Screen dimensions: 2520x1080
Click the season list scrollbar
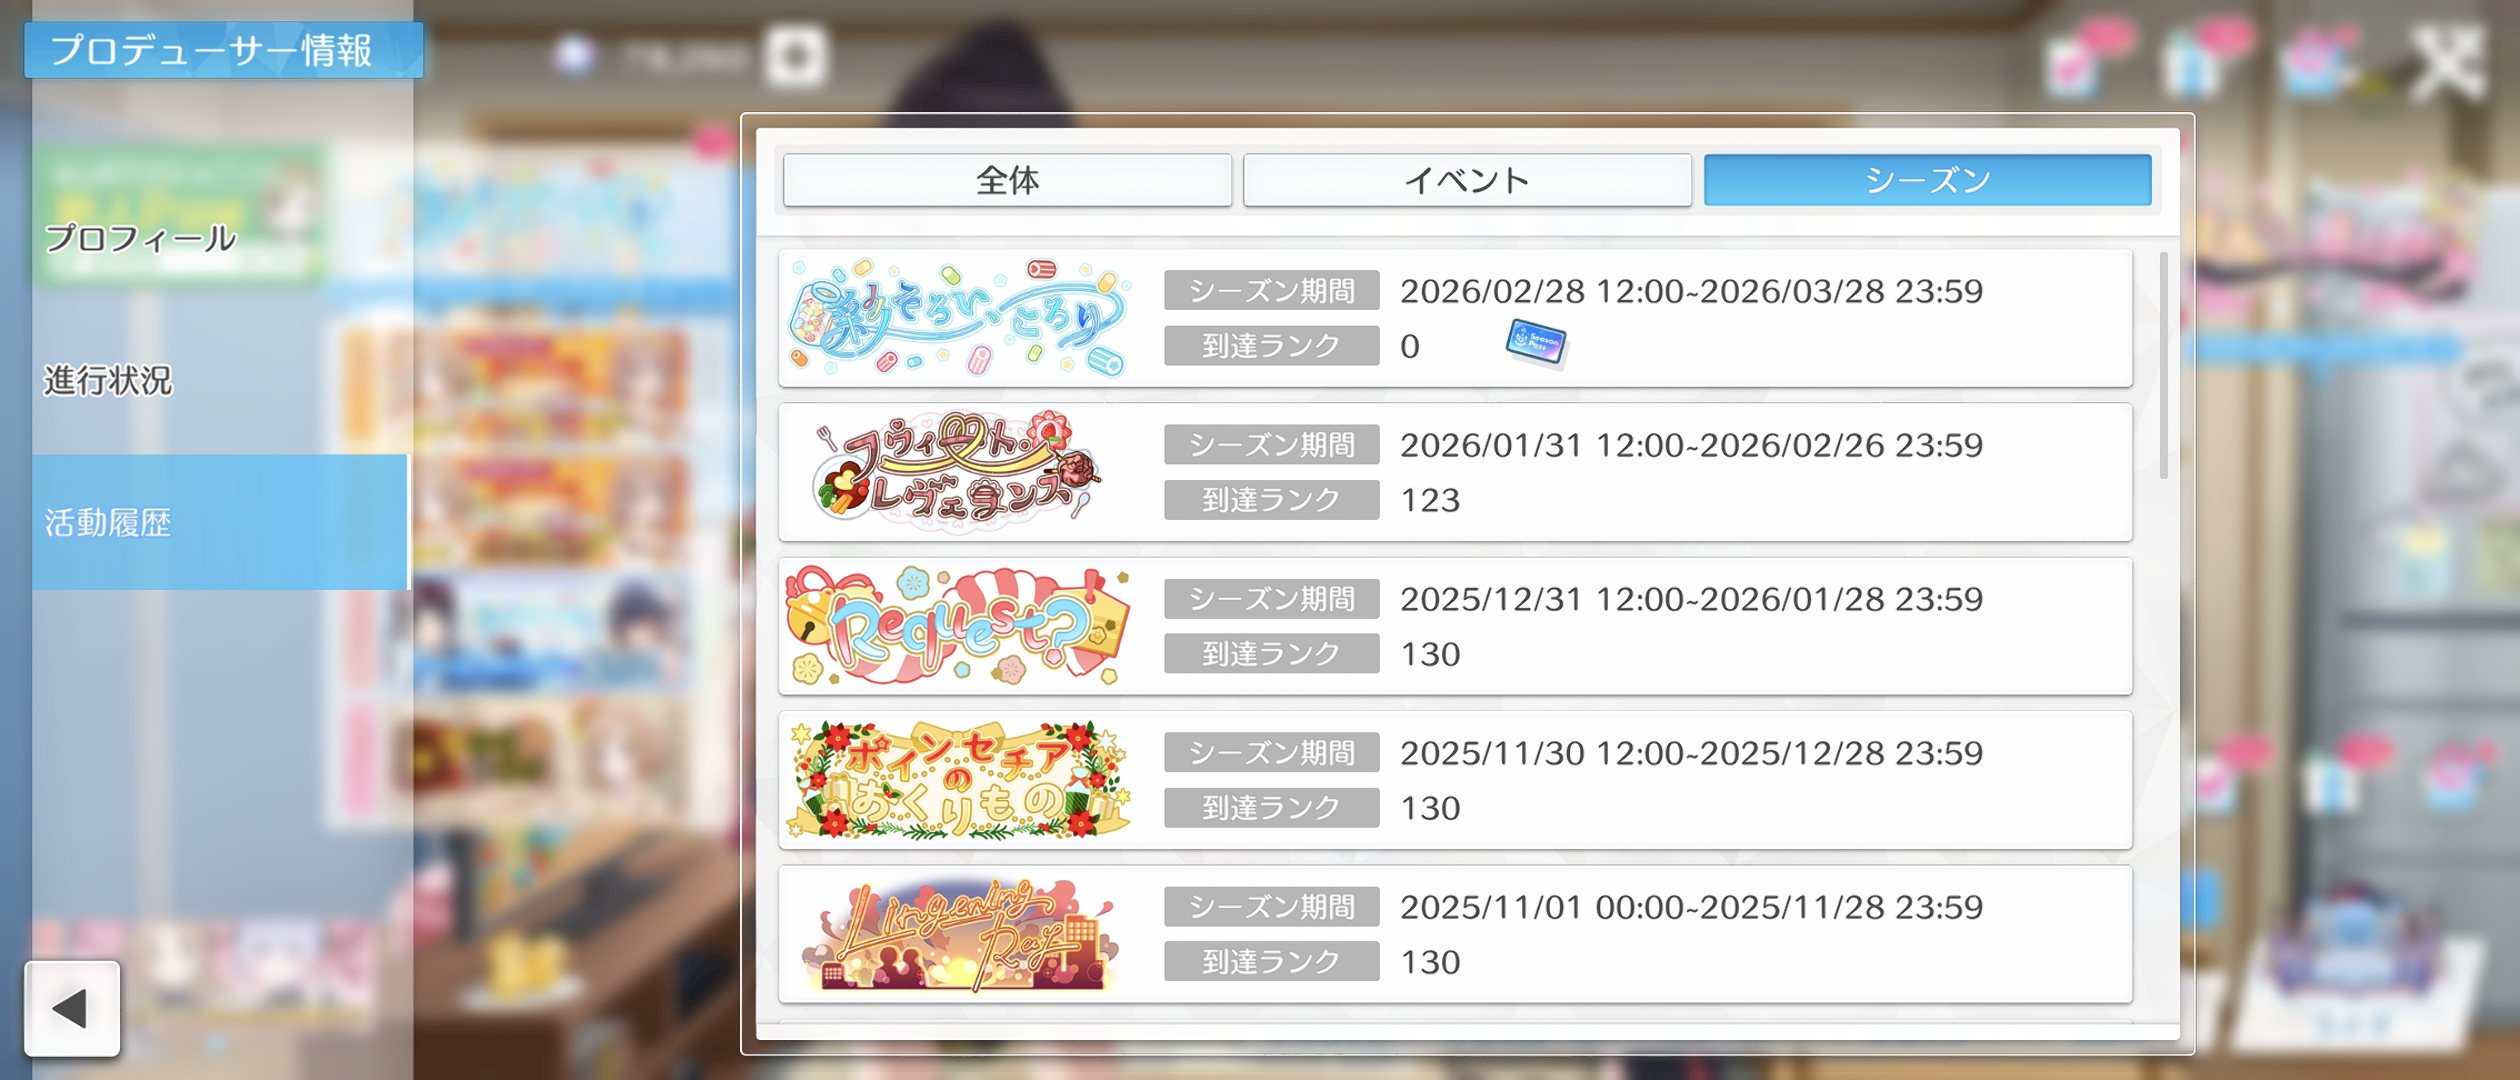click(x=2163, y=365)
